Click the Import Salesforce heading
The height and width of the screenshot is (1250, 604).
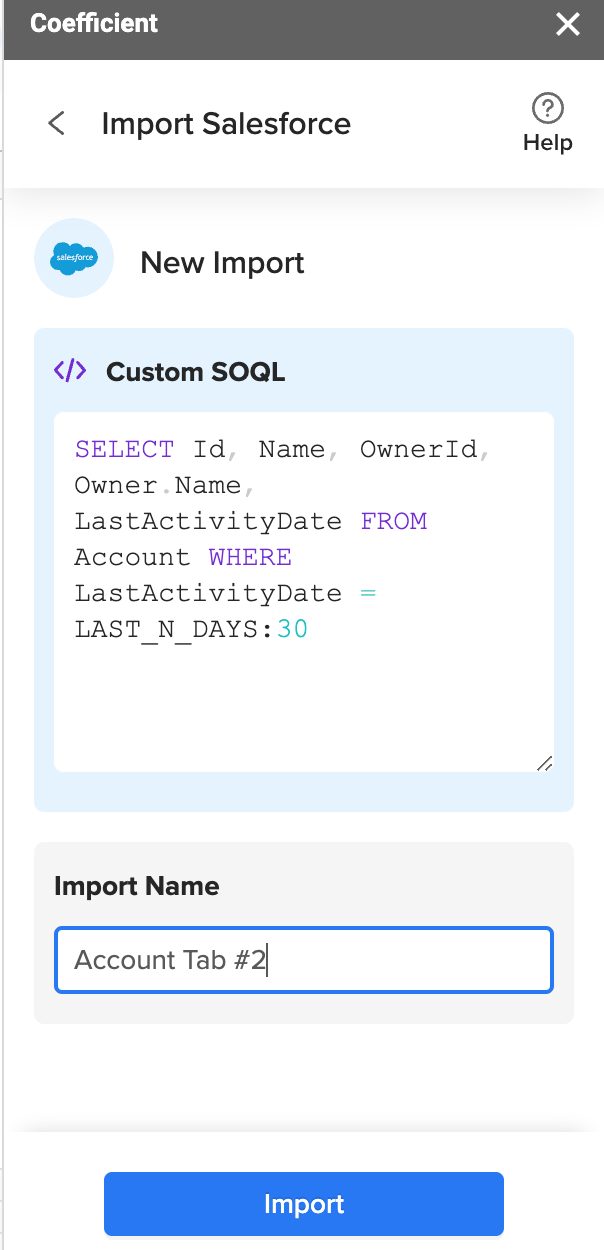pos(226,124)
